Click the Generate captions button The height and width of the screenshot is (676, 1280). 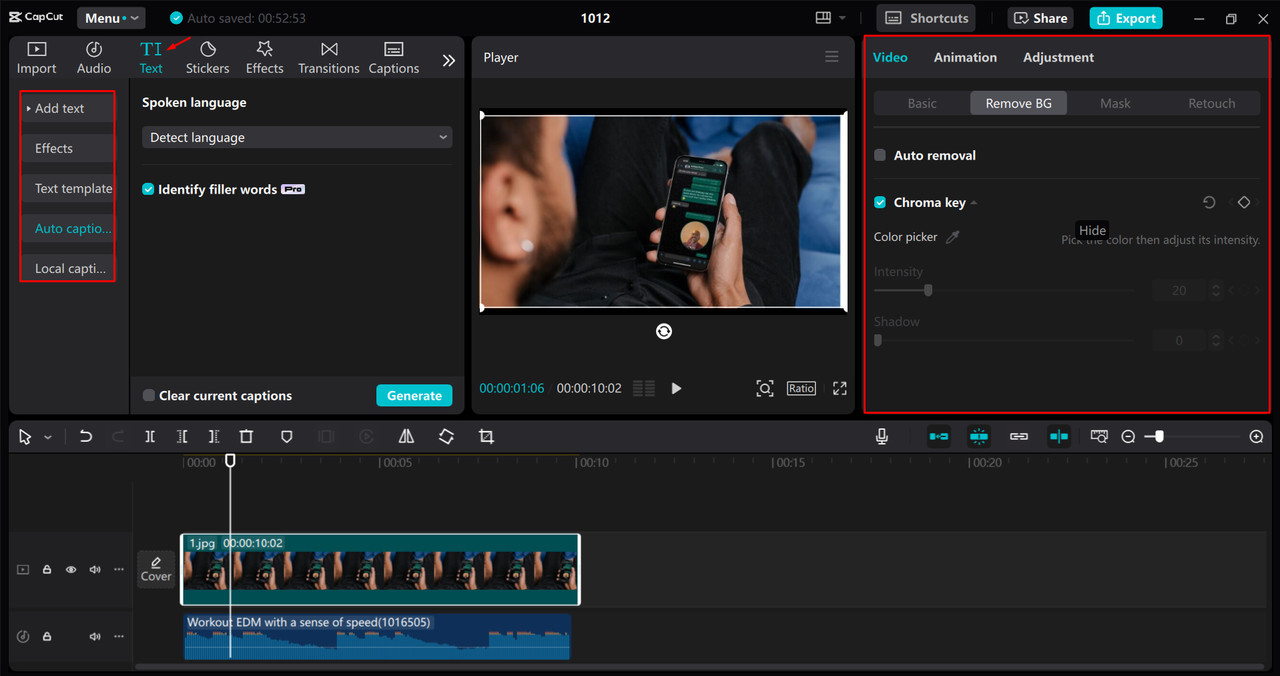point(414,395)
